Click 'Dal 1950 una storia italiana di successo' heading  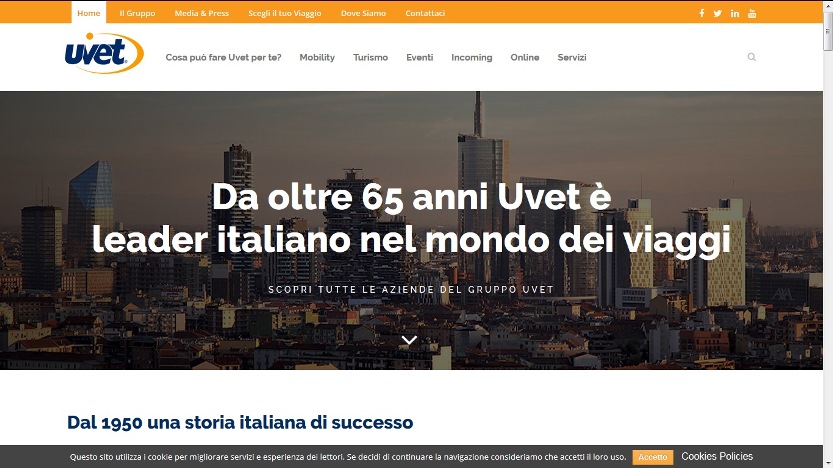pyautogui.click(x=240, y=422)
